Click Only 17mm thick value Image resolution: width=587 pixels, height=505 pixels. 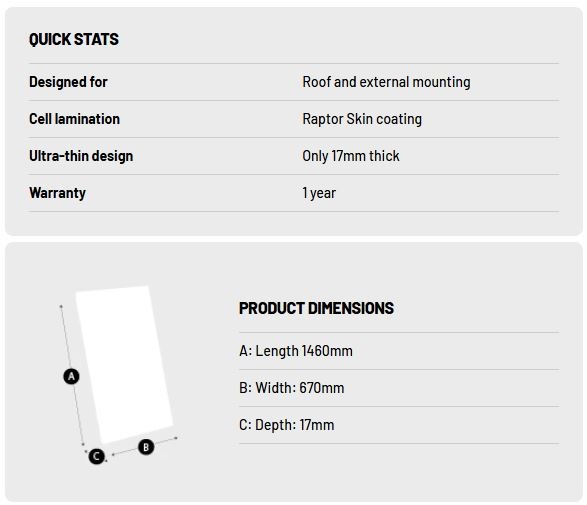[351, 156]
